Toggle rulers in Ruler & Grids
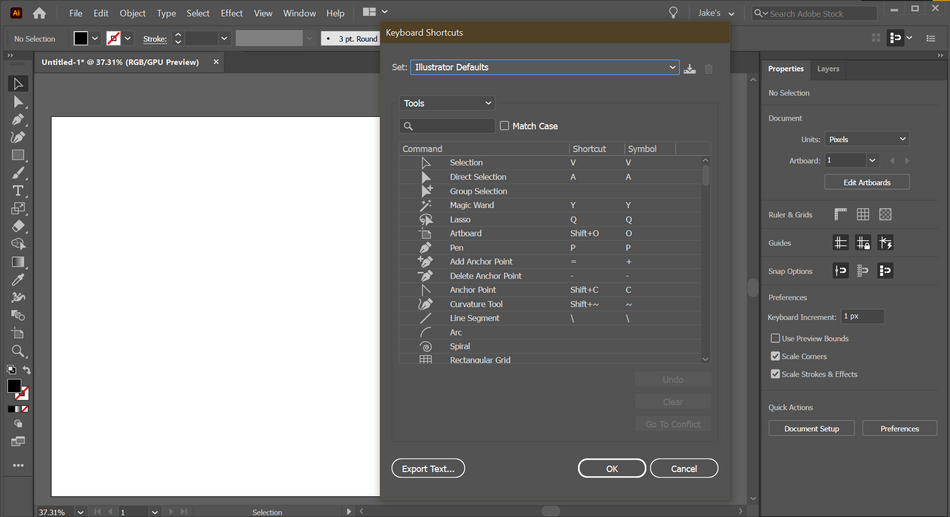 click(x=840, y=214)
